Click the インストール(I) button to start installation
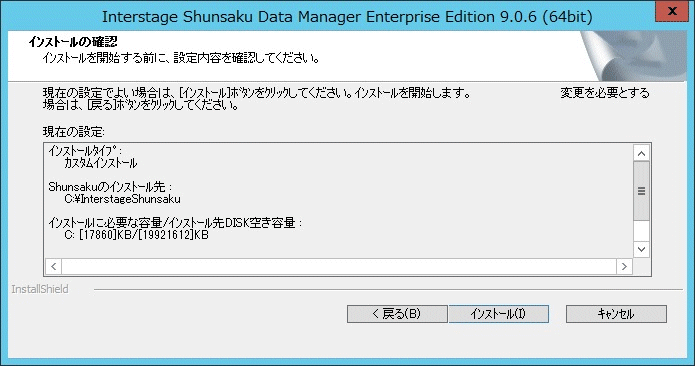Image resolution: width=695 pixels, height=366 pixels. tap(499, 314)
